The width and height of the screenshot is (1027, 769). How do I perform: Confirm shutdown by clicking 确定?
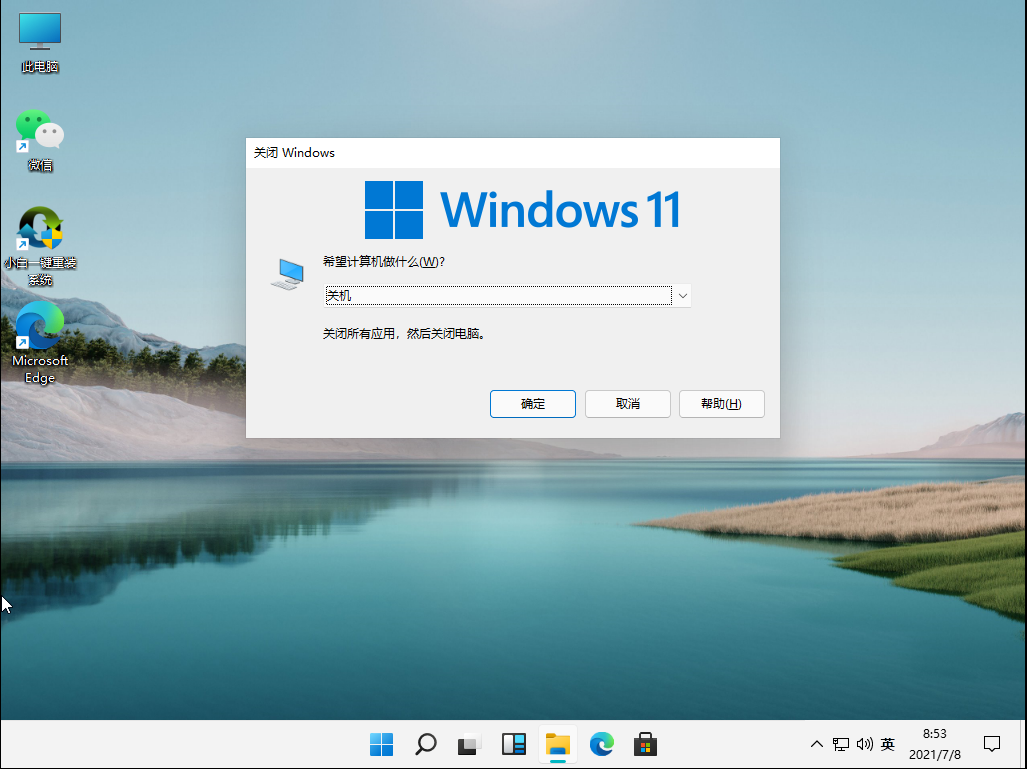tap(532, 404)
